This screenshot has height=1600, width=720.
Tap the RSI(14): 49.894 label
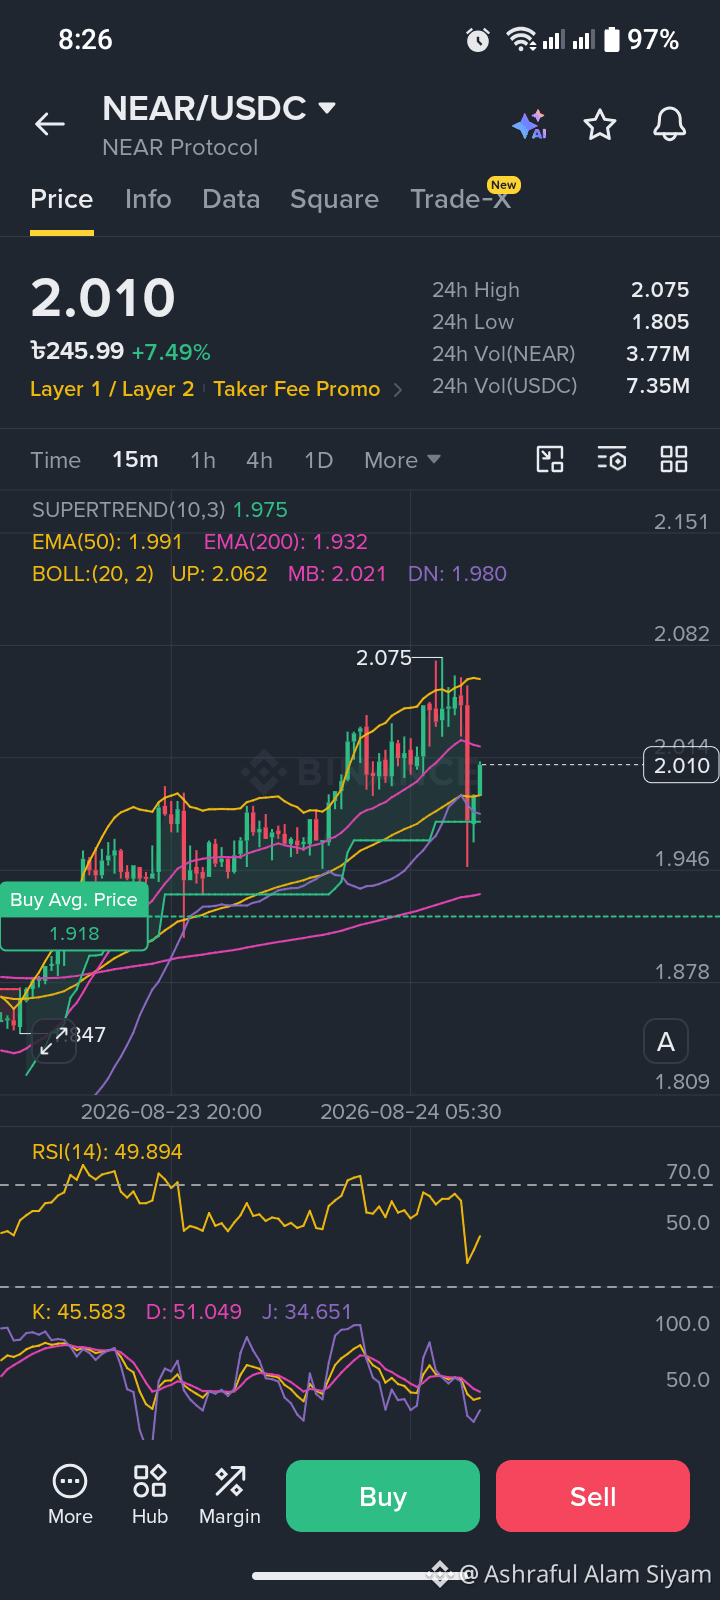[x=107, y=1152]
